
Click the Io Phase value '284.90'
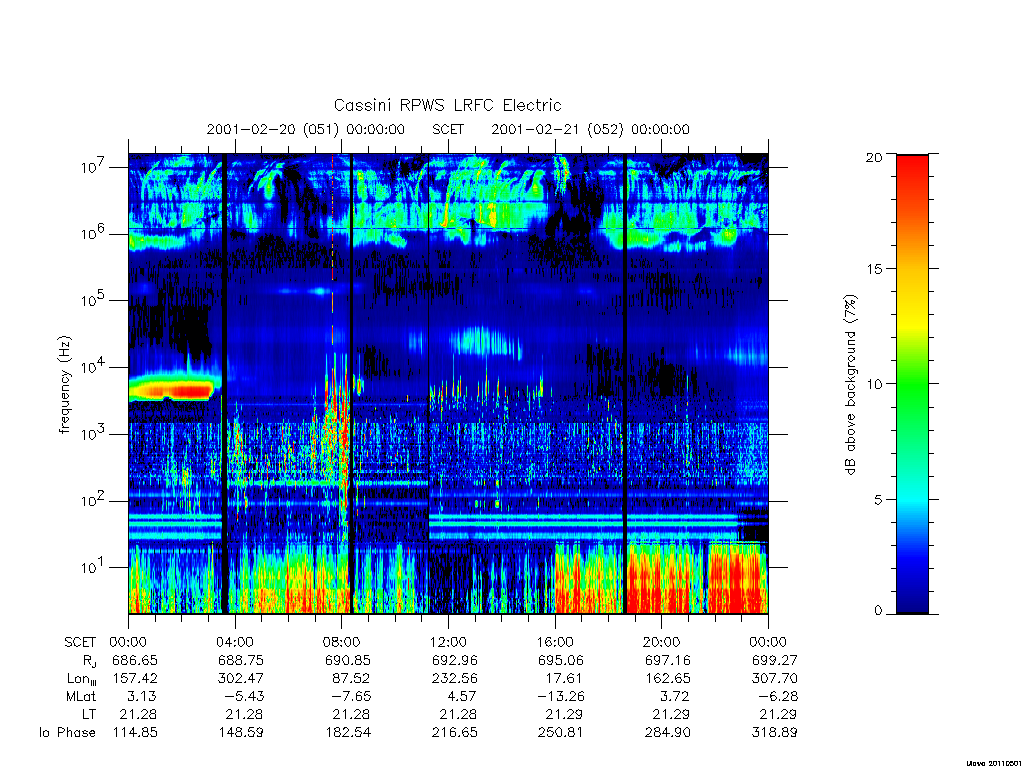(667, 733)
